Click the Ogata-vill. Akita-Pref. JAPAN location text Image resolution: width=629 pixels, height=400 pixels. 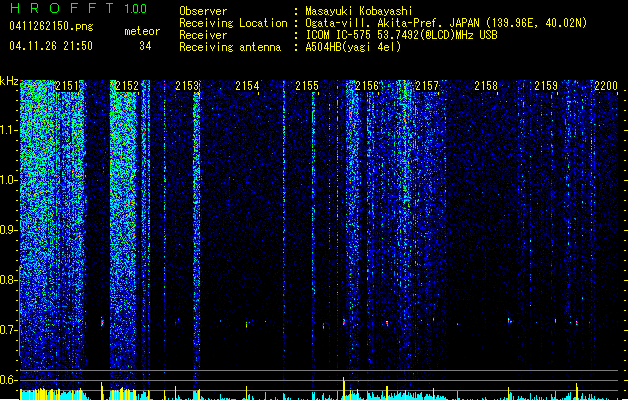(x=446, y=23)
